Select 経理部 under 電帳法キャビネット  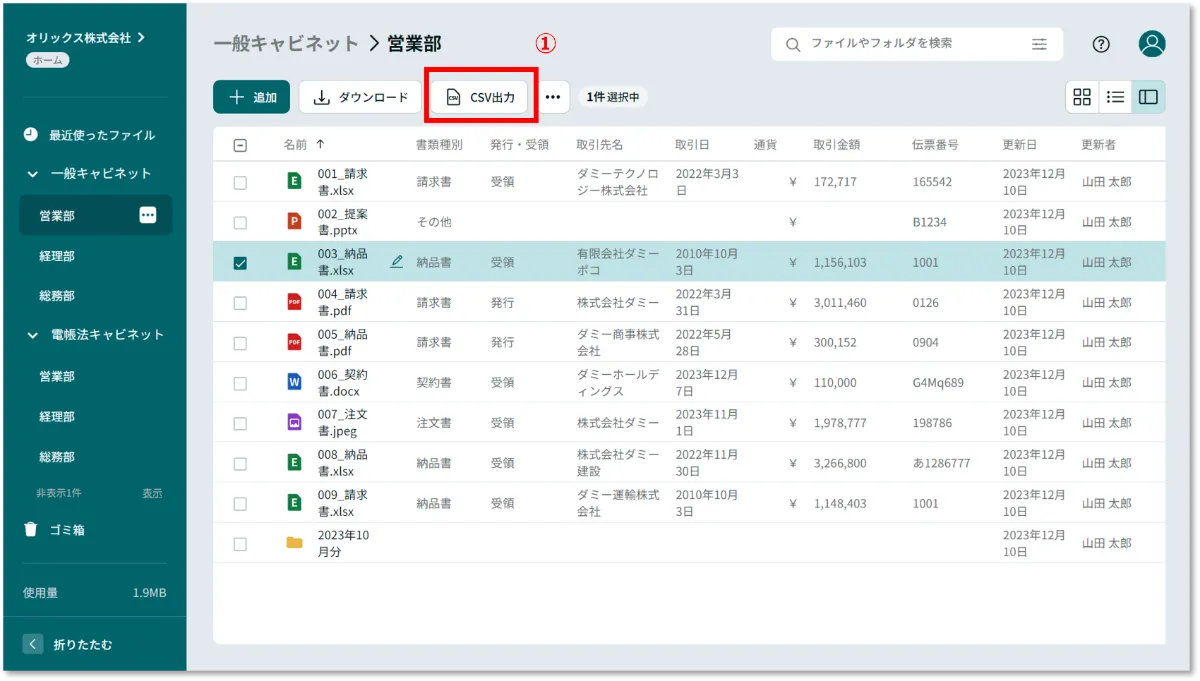(x=57, y=416)
